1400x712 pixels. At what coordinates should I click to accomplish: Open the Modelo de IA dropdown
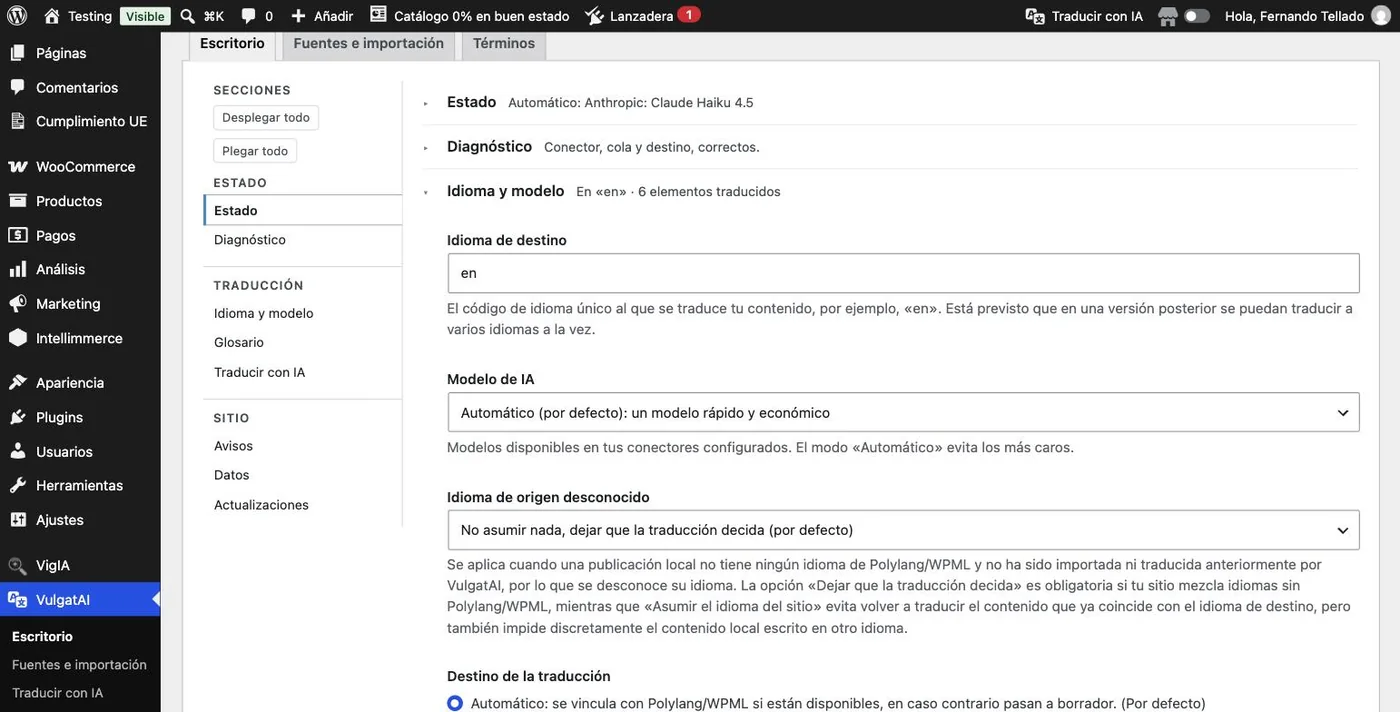(x=903, y=412)
